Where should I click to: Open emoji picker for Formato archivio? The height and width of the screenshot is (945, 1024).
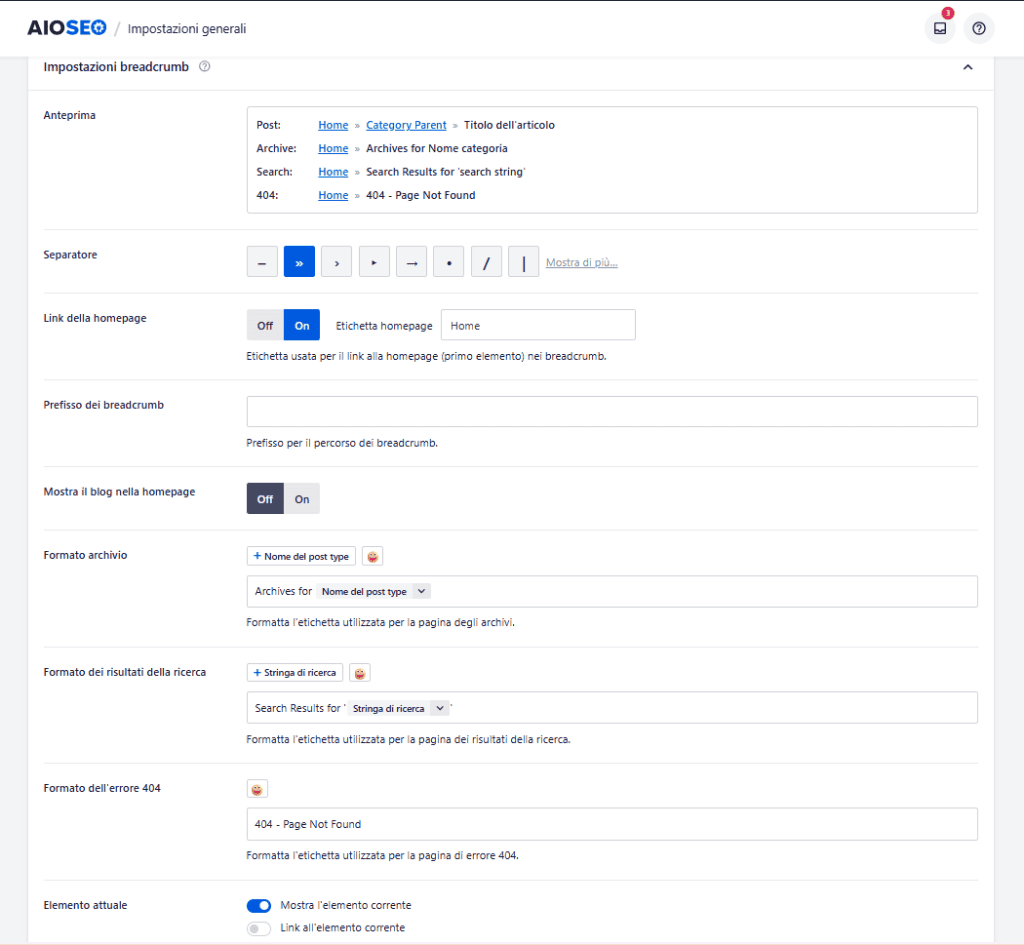[x=372, y=555]
